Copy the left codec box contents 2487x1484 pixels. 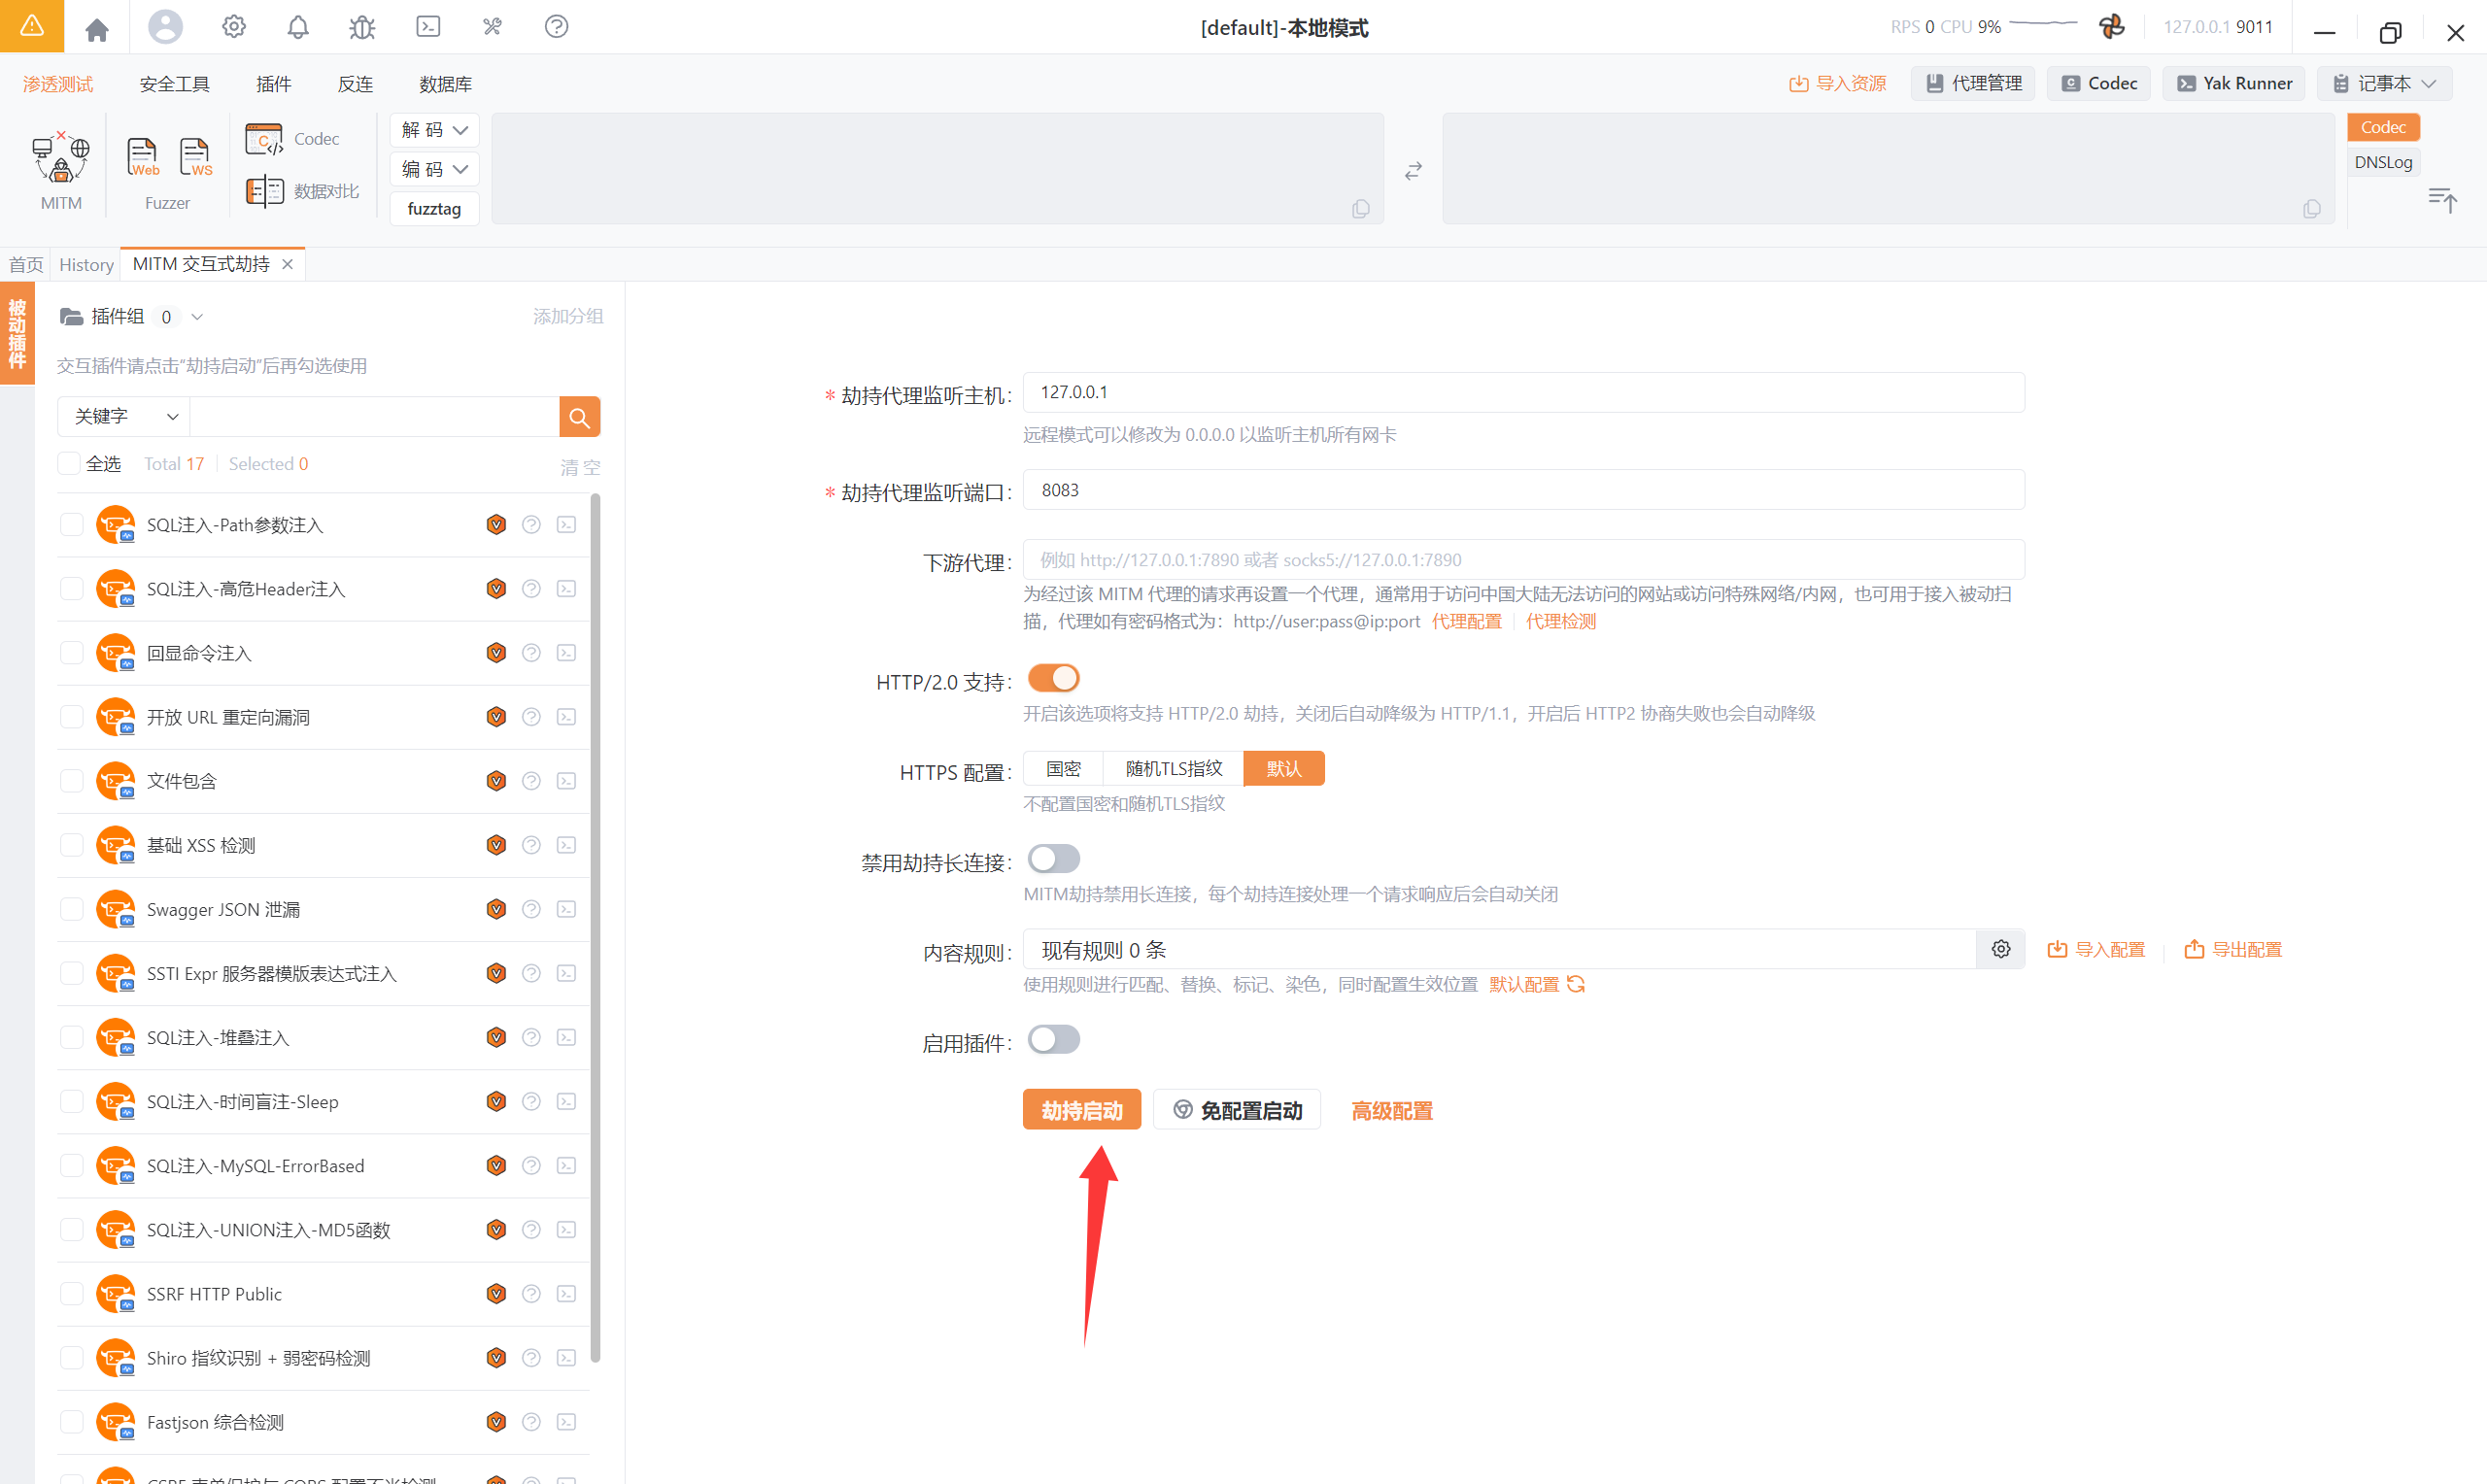(x=1361, y=209)
